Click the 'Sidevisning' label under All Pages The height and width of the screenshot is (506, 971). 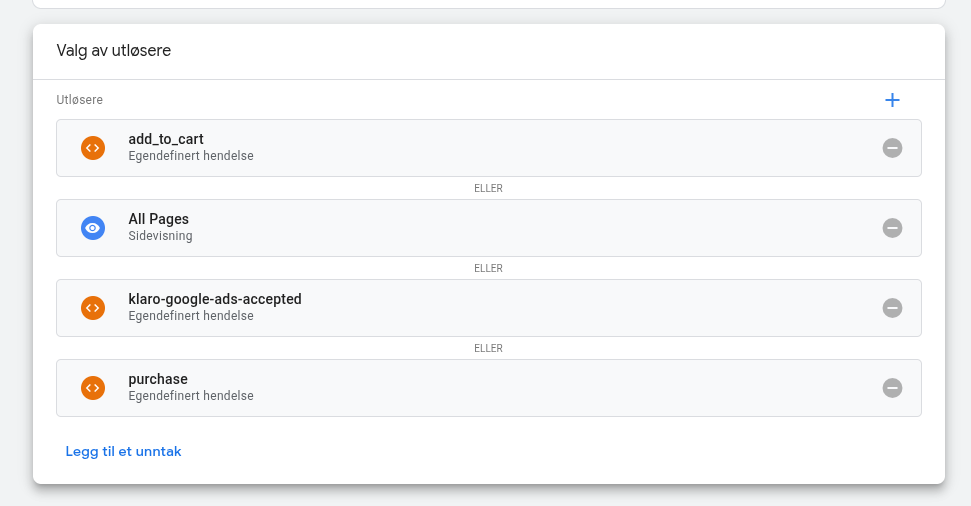160,236
